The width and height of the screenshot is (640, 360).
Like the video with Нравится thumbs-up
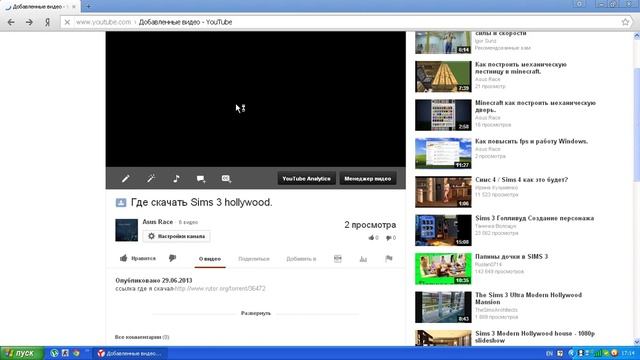(x=138, y=258)
